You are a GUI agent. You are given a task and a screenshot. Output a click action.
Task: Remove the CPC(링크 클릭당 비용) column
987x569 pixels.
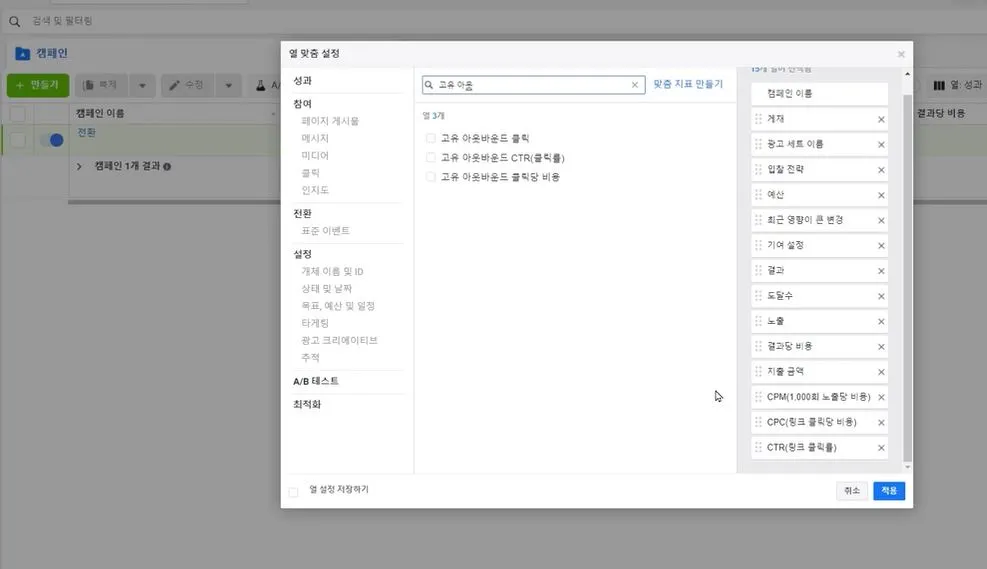881,422
